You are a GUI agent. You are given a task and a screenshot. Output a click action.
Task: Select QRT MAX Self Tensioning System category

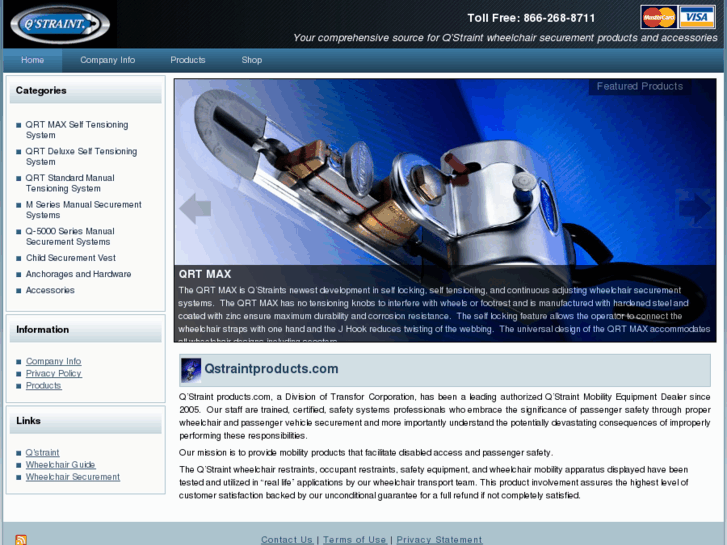tap(77, 130)
